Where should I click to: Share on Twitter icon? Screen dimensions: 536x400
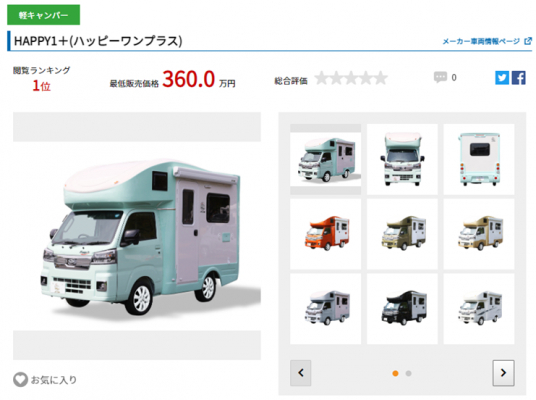502,78
